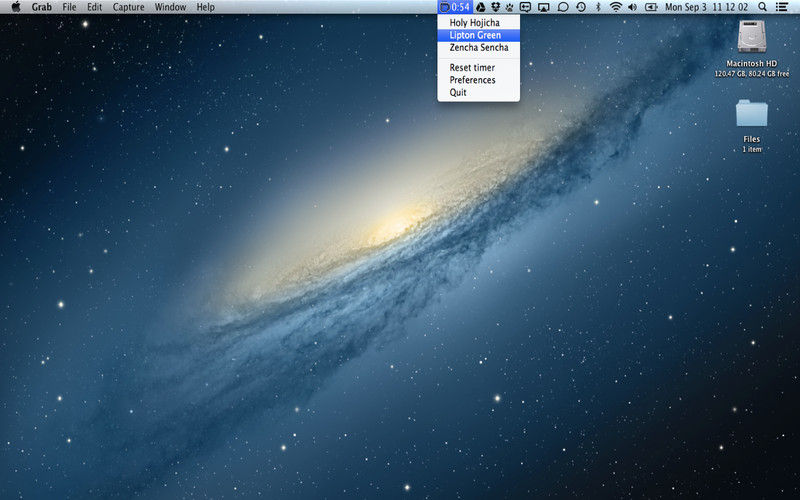Select the Files folder on desktop
The image size is (800, 500).
pyautogui.click(x=752, y=113)
